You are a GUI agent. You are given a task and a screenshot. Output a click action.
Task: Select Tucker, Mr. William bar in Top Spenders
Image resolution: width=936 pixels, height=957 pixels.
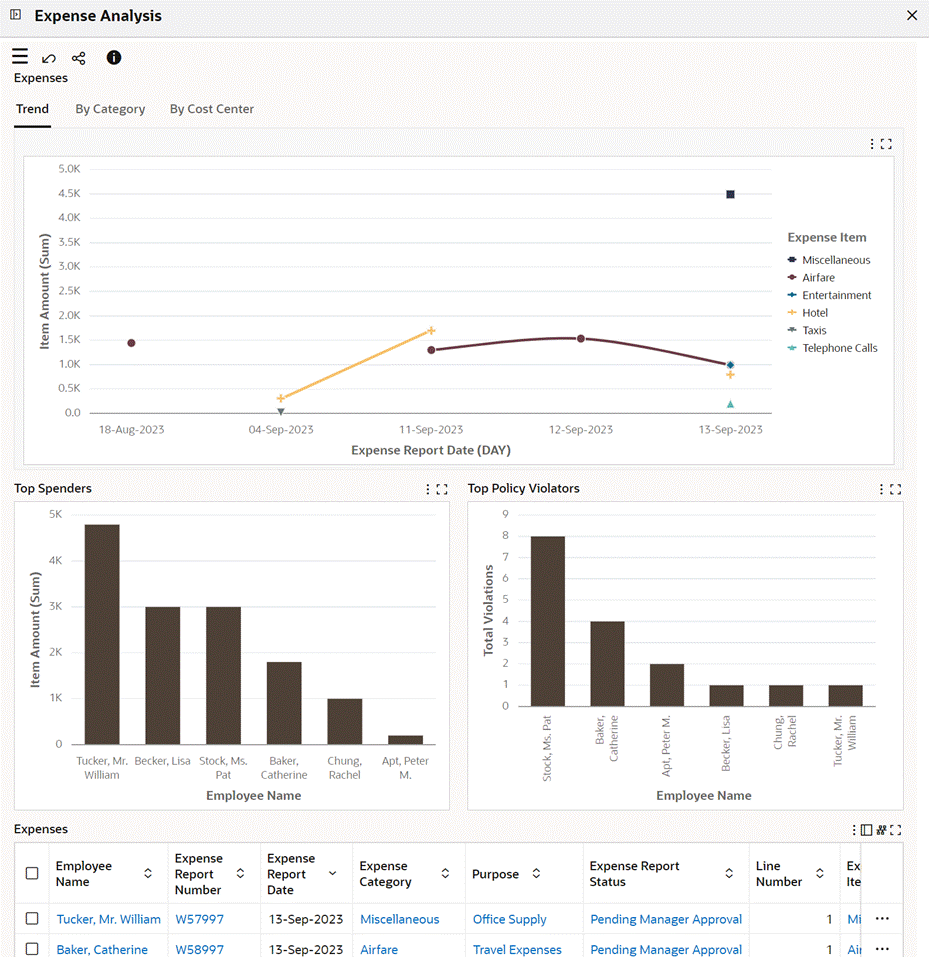click(102, 634)
